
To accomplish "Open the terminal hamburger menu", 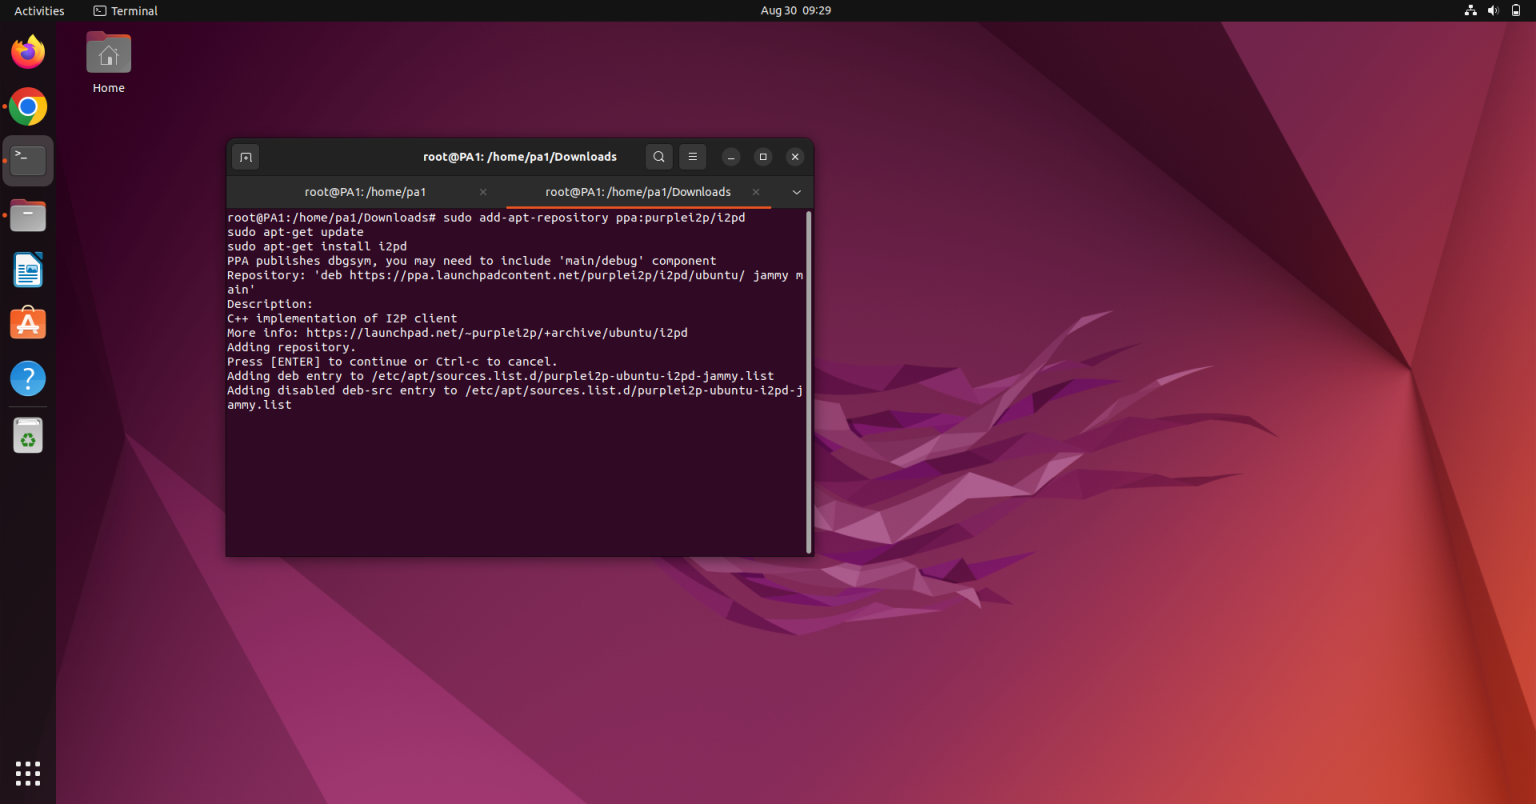I will tap(692, 157).
